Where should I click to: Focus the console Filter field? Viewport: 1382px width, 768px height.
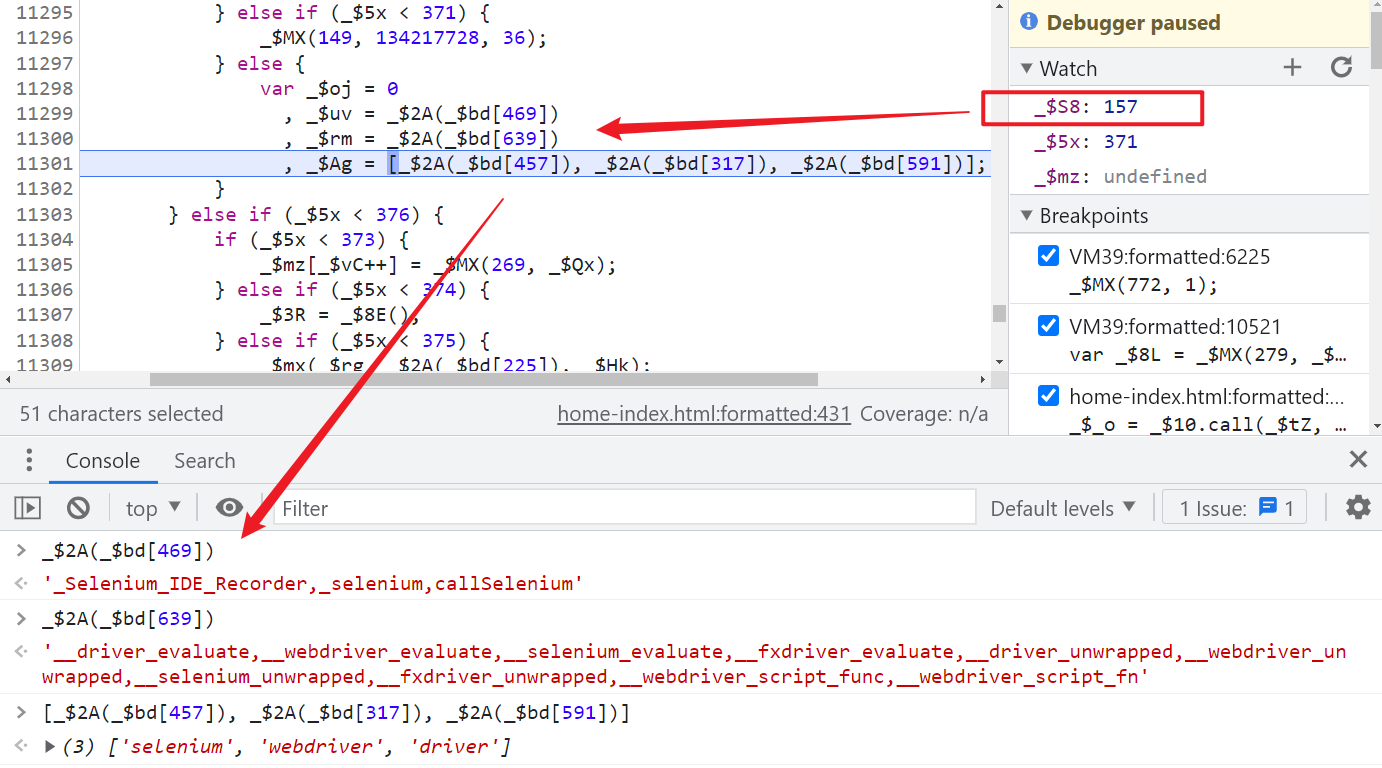pyautogui.click(x=625, y=508)
